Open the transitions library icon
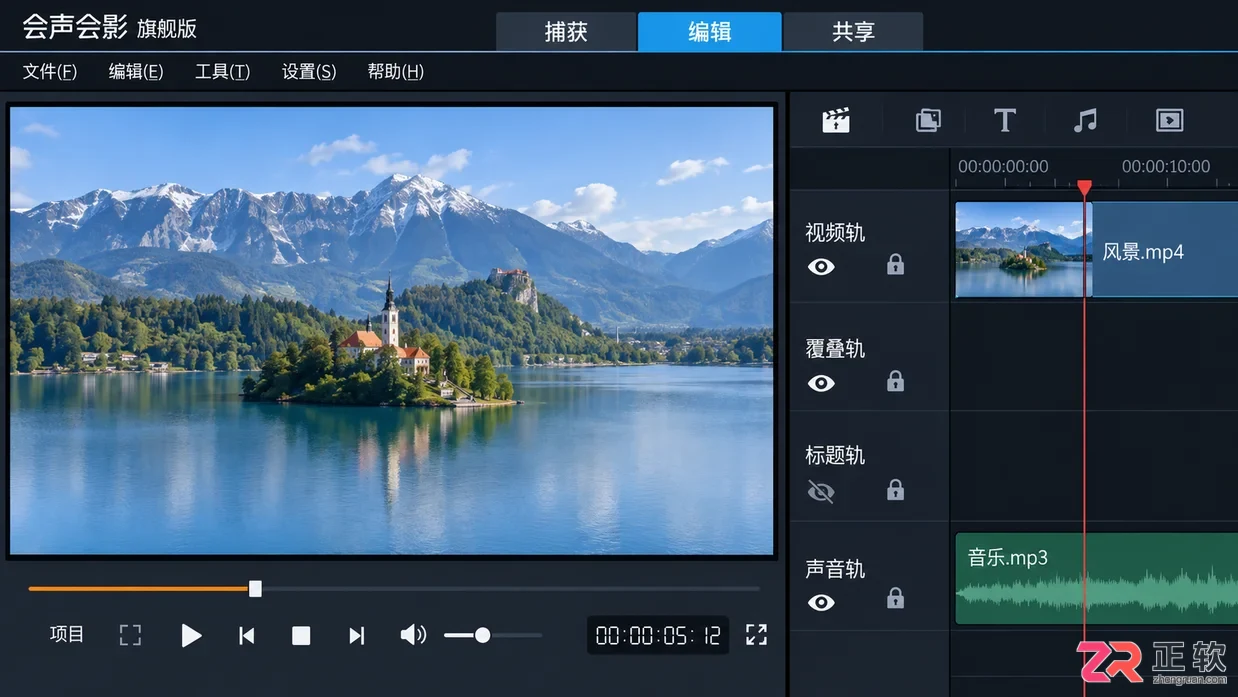This screenshot has height=697, width=1238. [x=928, y=121]
